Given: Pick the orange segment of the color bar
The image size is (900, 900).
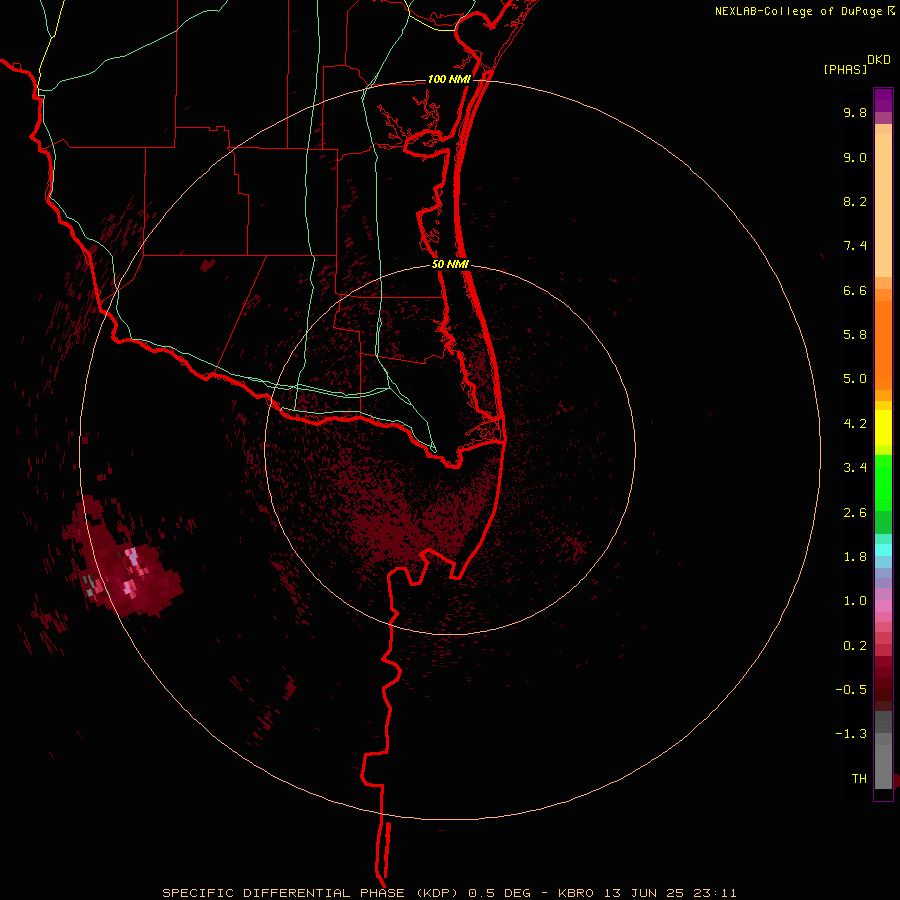Looking at the screenshot, I should click(883, 344).
